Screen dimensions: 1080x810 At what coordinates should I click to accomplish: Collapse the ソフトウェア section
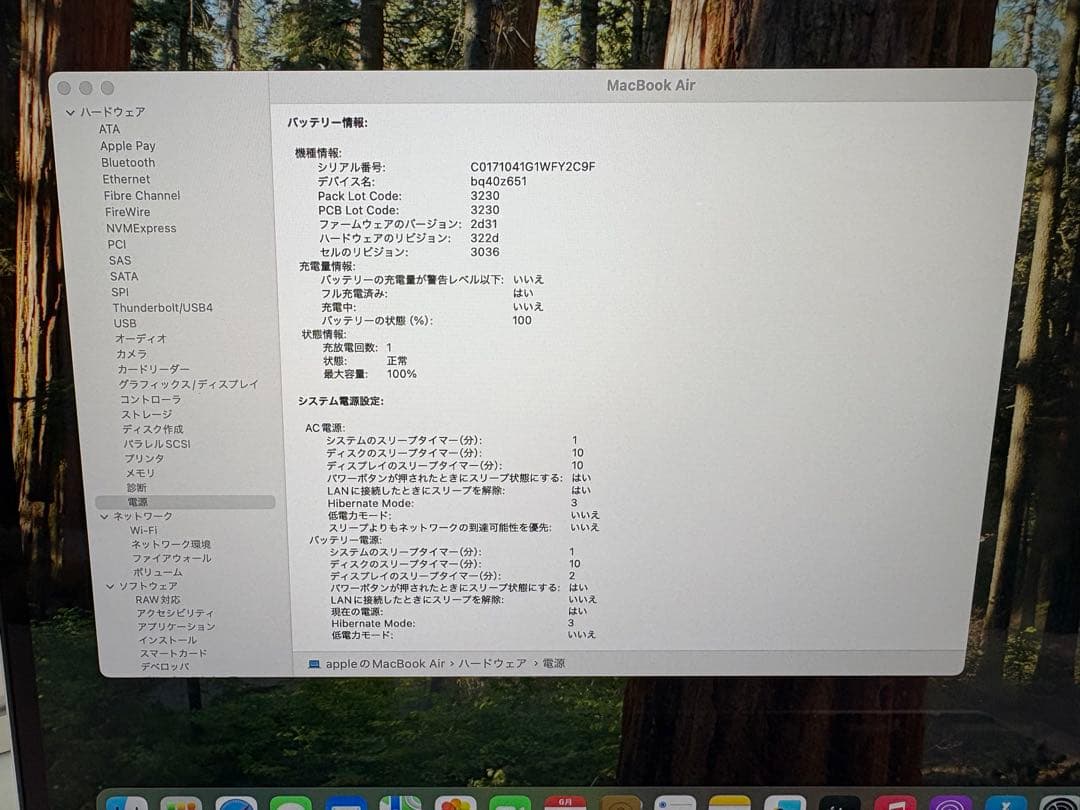110,584
